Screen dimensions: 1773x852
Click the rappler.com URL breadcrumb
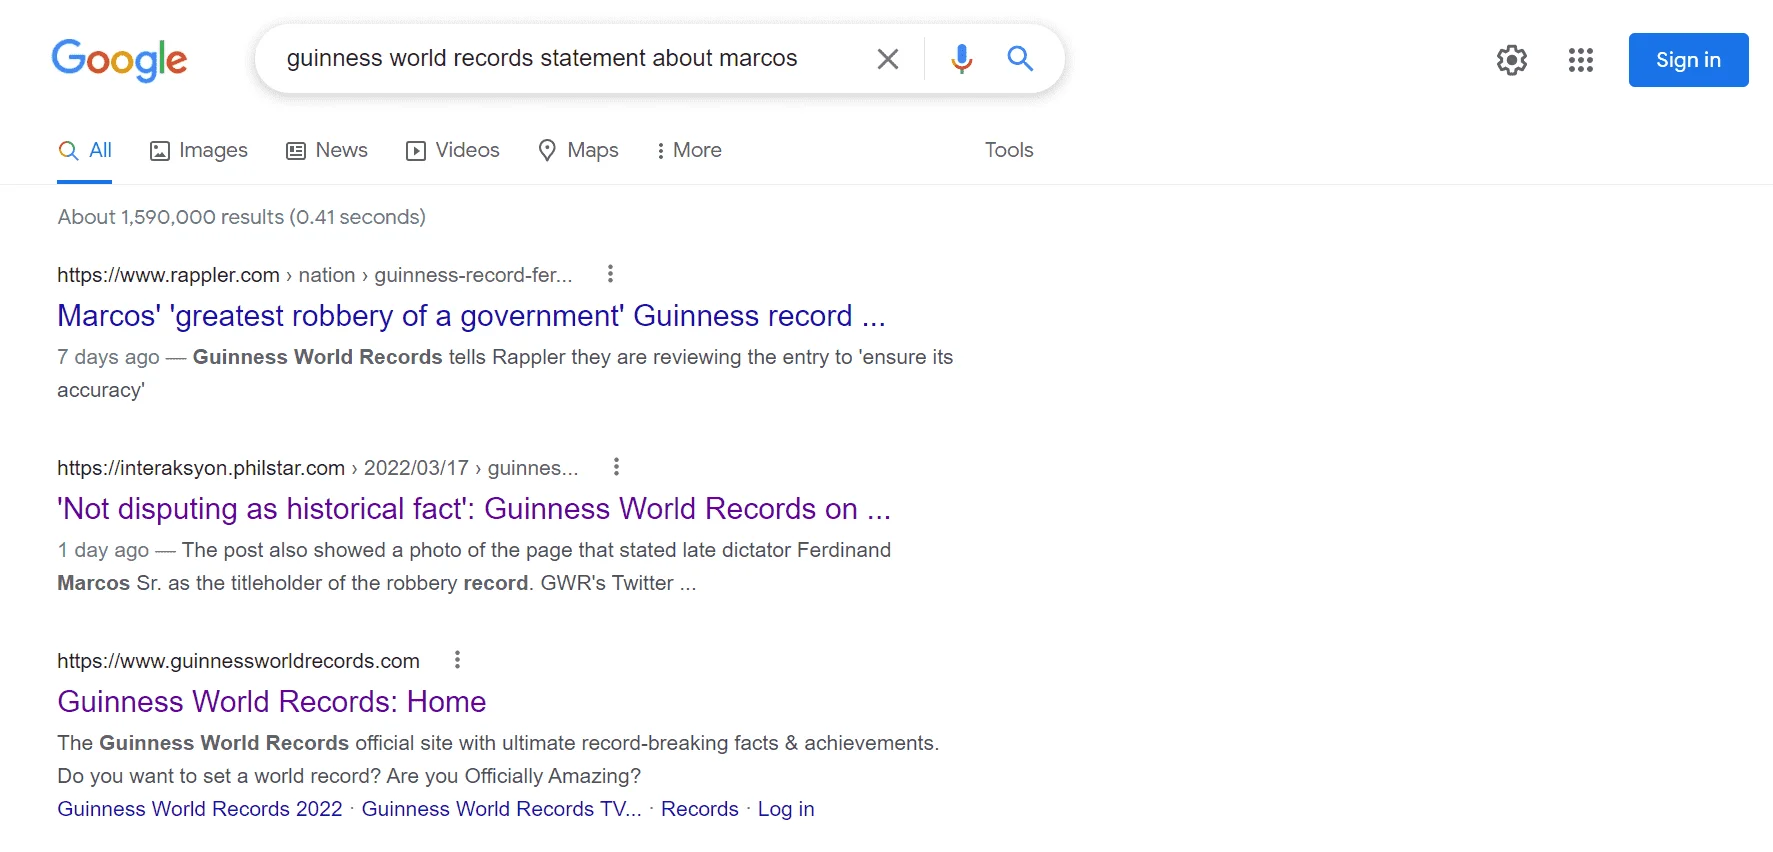315,275
